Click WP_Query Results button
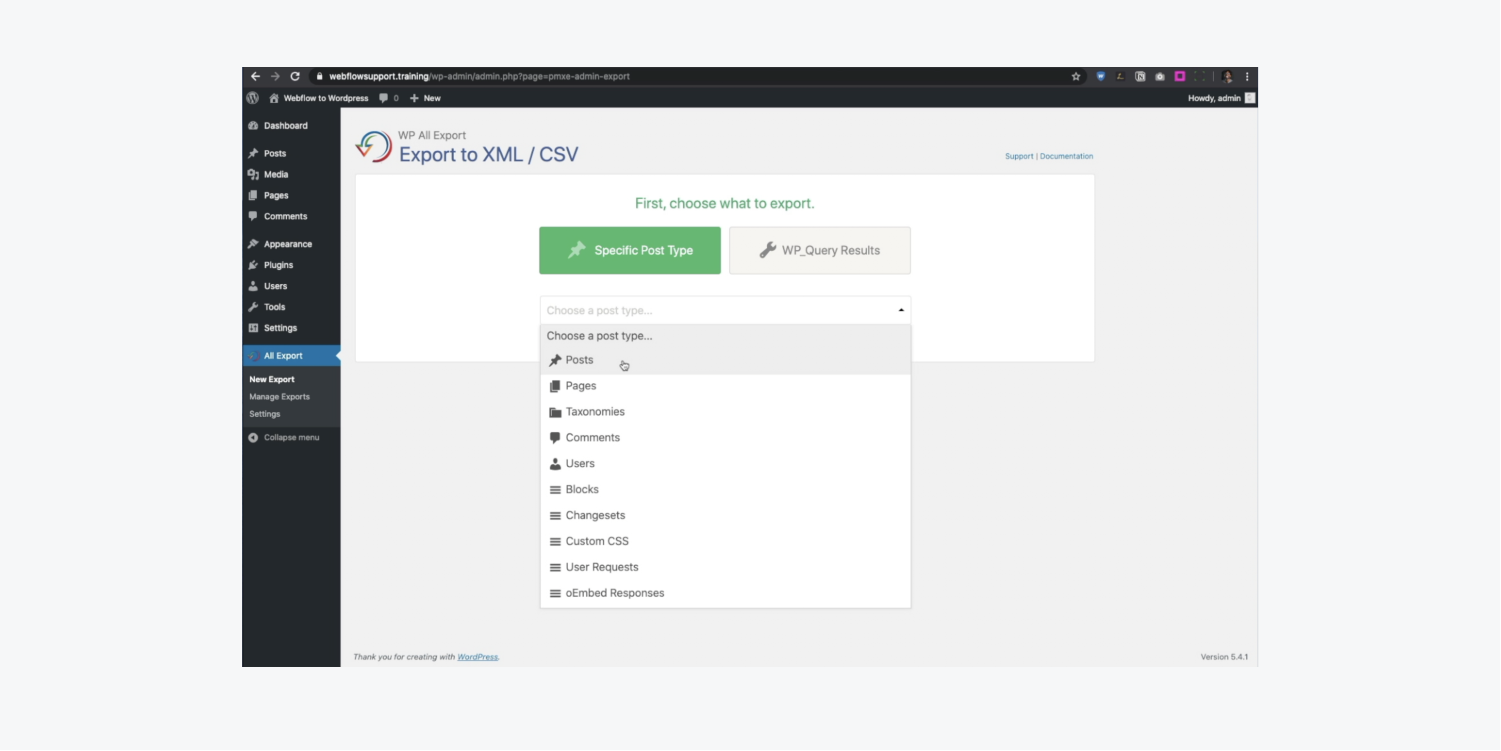This screenshot has width=1501, height=751. [820, 250]
